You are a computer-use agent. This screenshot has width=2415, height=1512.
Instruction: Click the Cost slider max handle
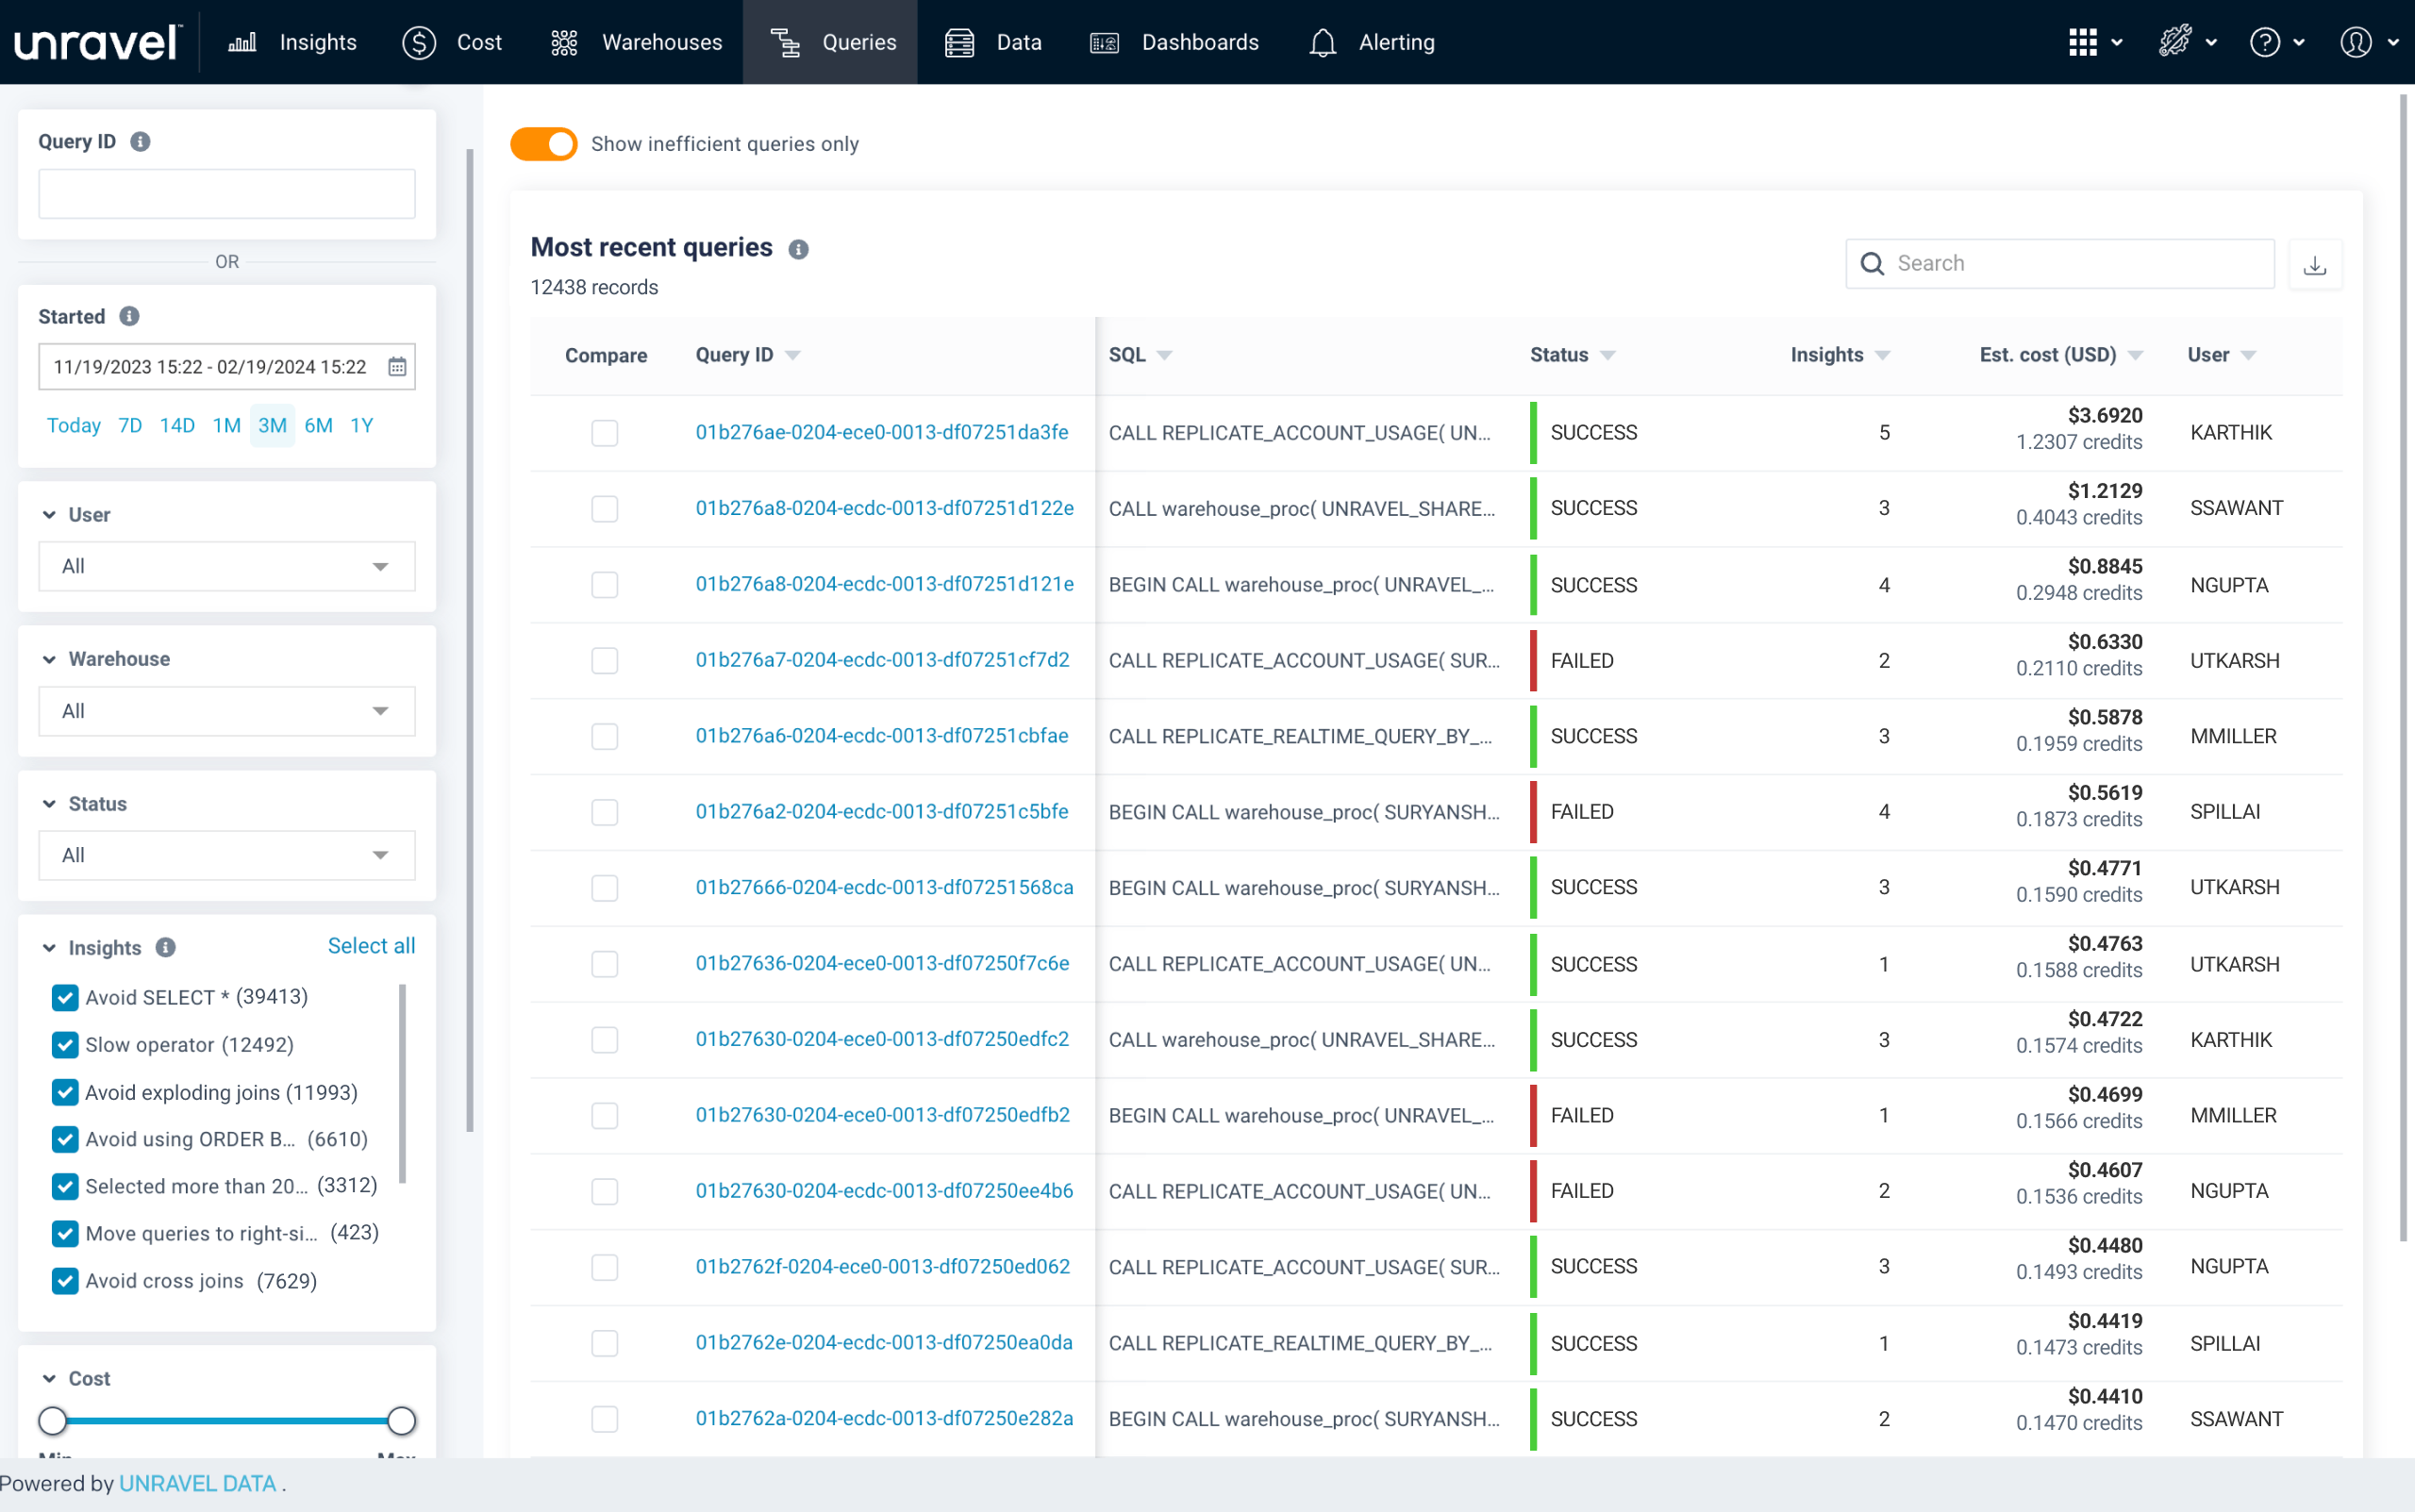(x=401, y=1420)
